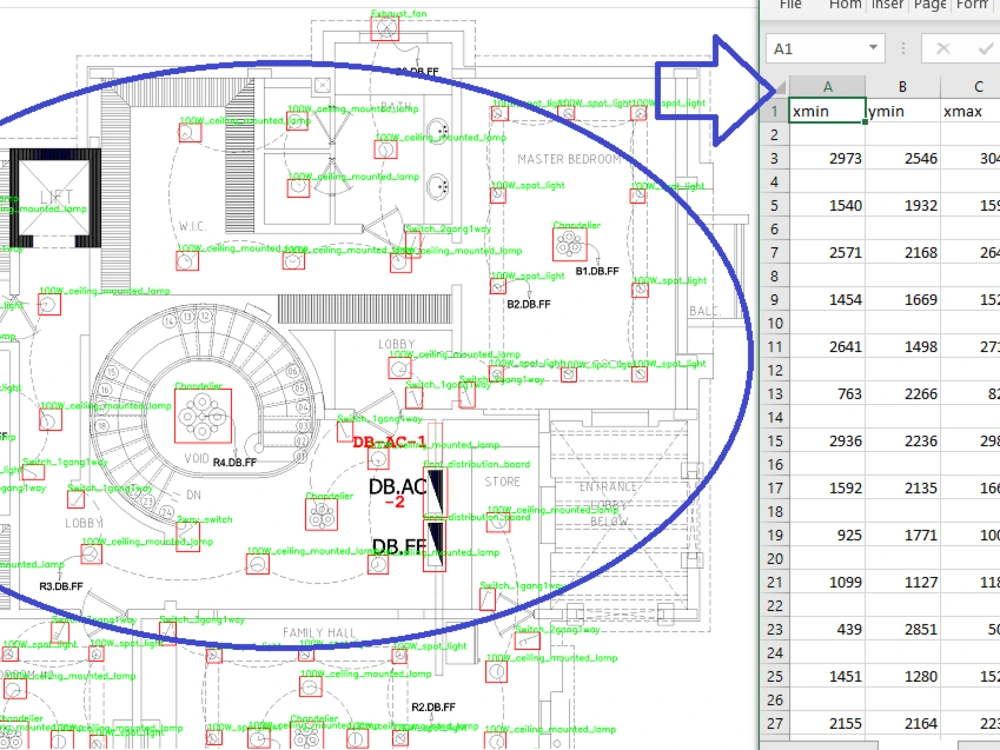
Task: Select the cell containing 925
Action: pos(827,535)
